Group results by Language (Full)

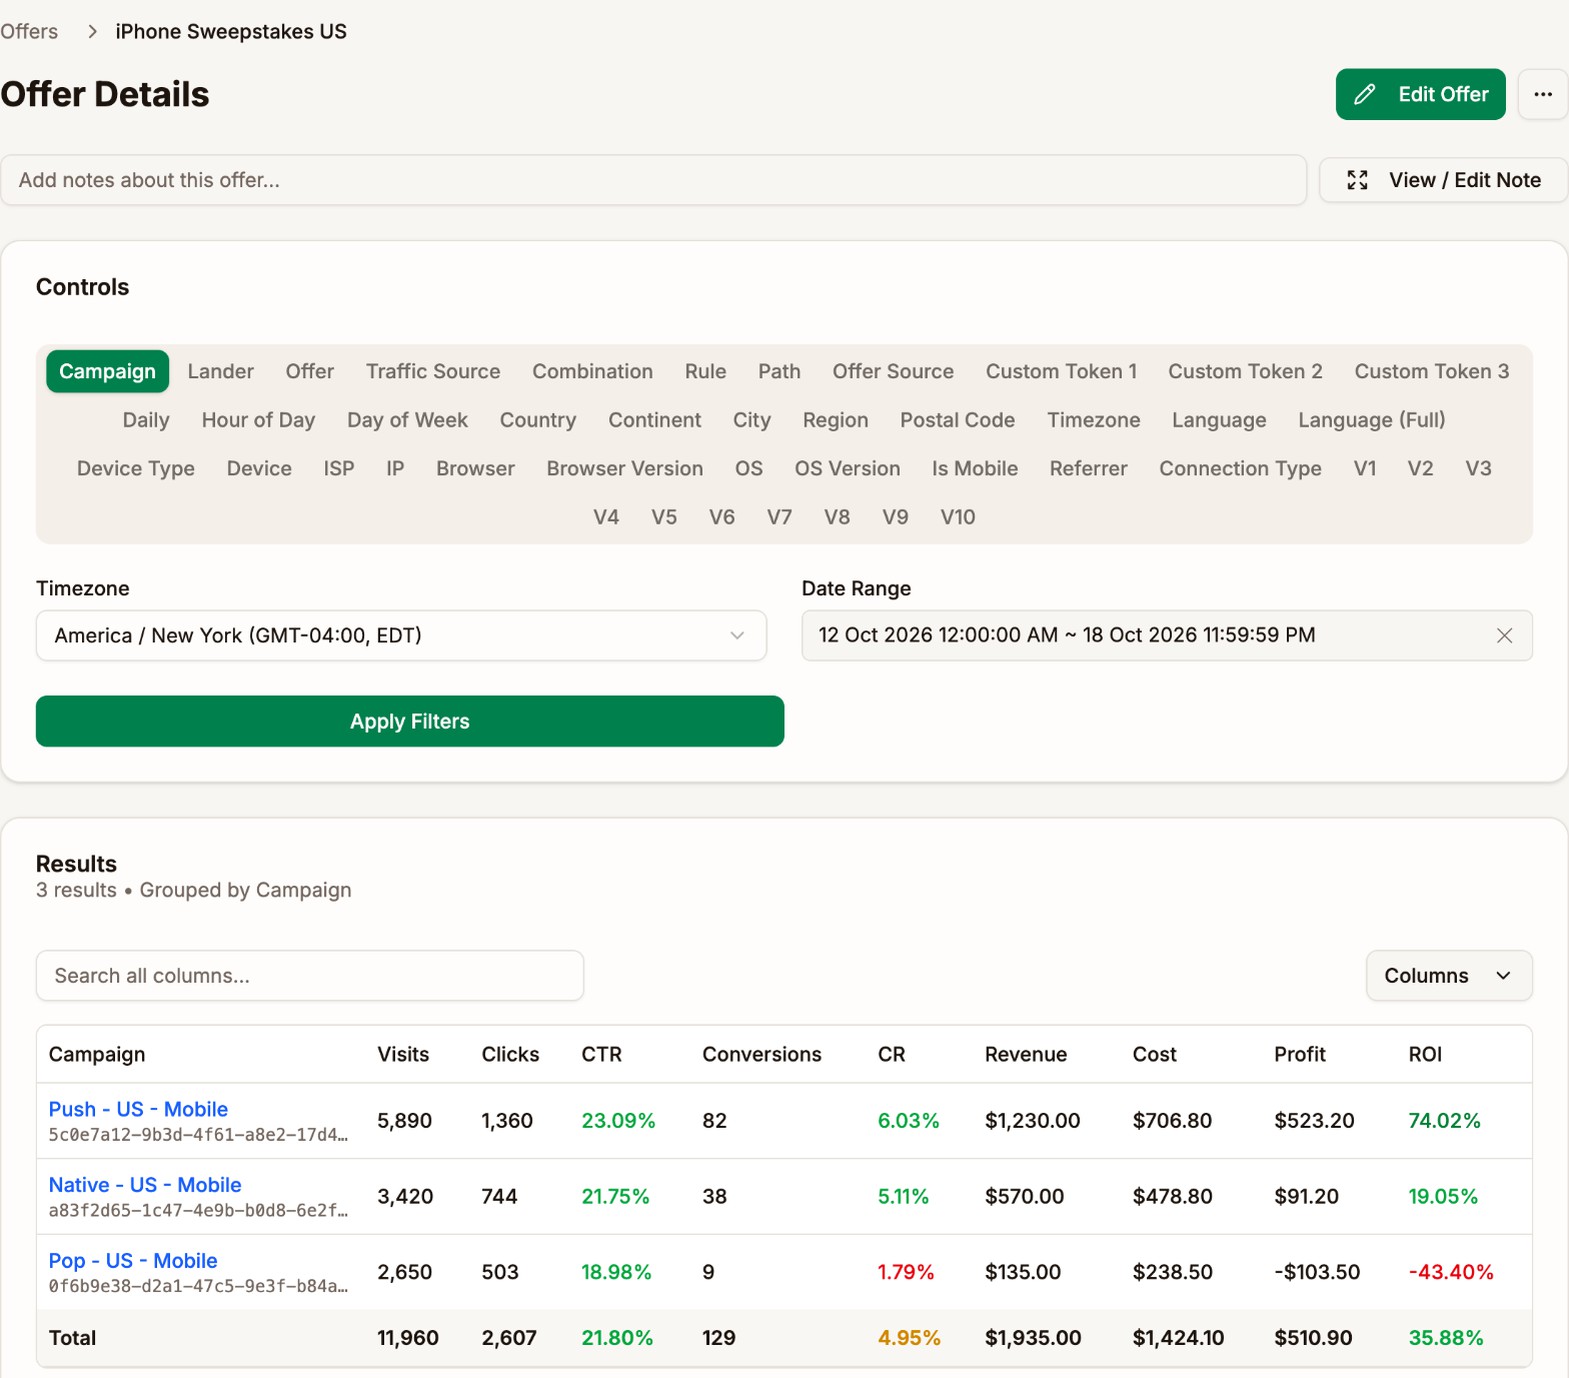click(1371, 420)
